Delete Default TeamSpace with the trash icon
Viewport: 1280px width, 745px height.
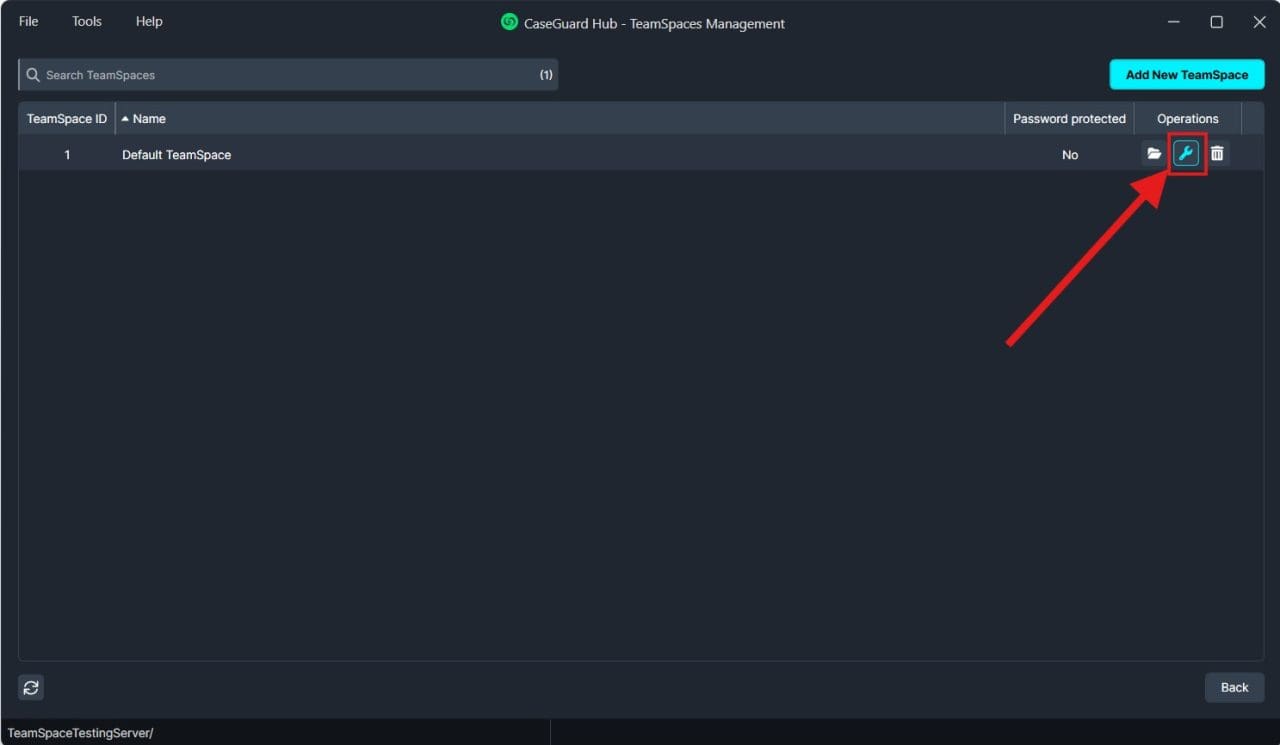coord(1217,154)
